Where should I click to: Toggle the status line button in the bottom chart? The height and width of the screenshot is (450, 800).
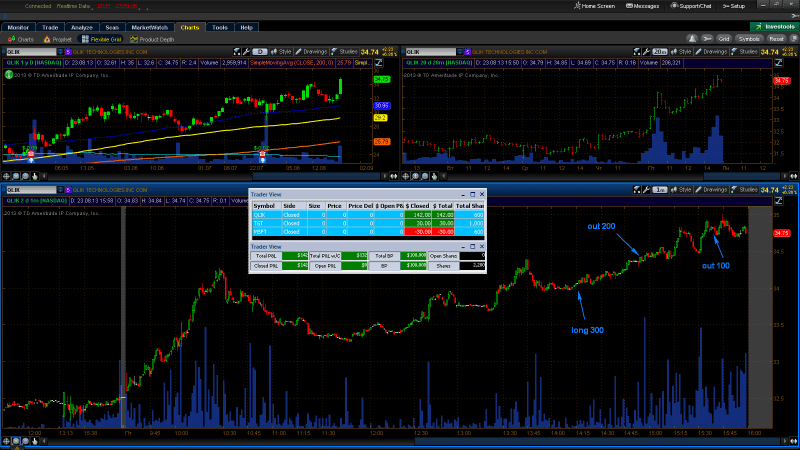coord(779,201)
